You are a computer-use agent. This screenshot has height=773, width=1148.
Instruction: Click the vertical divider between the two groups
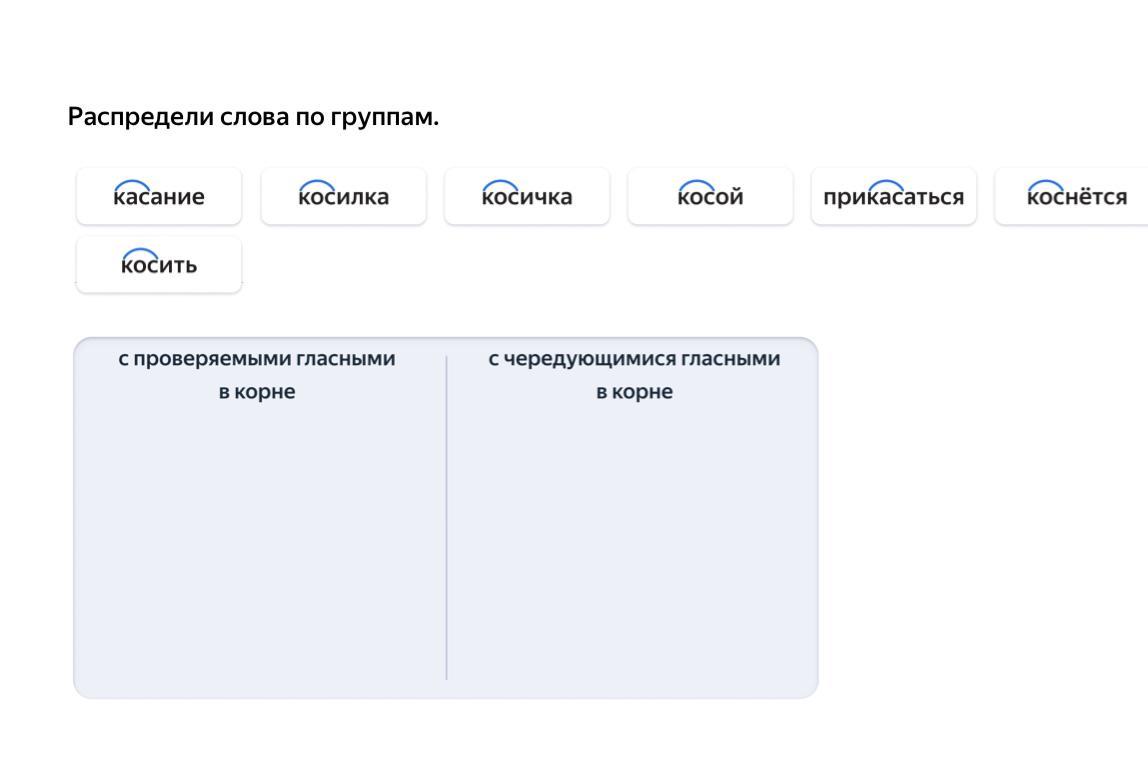[446, 518]
